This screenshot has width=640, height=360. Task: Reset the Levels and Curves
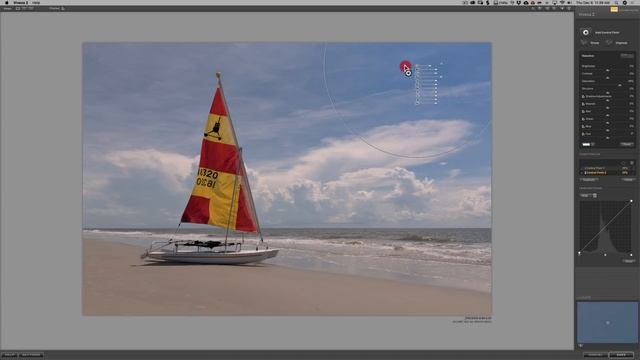pyautogui.click(x=629, y=261)
